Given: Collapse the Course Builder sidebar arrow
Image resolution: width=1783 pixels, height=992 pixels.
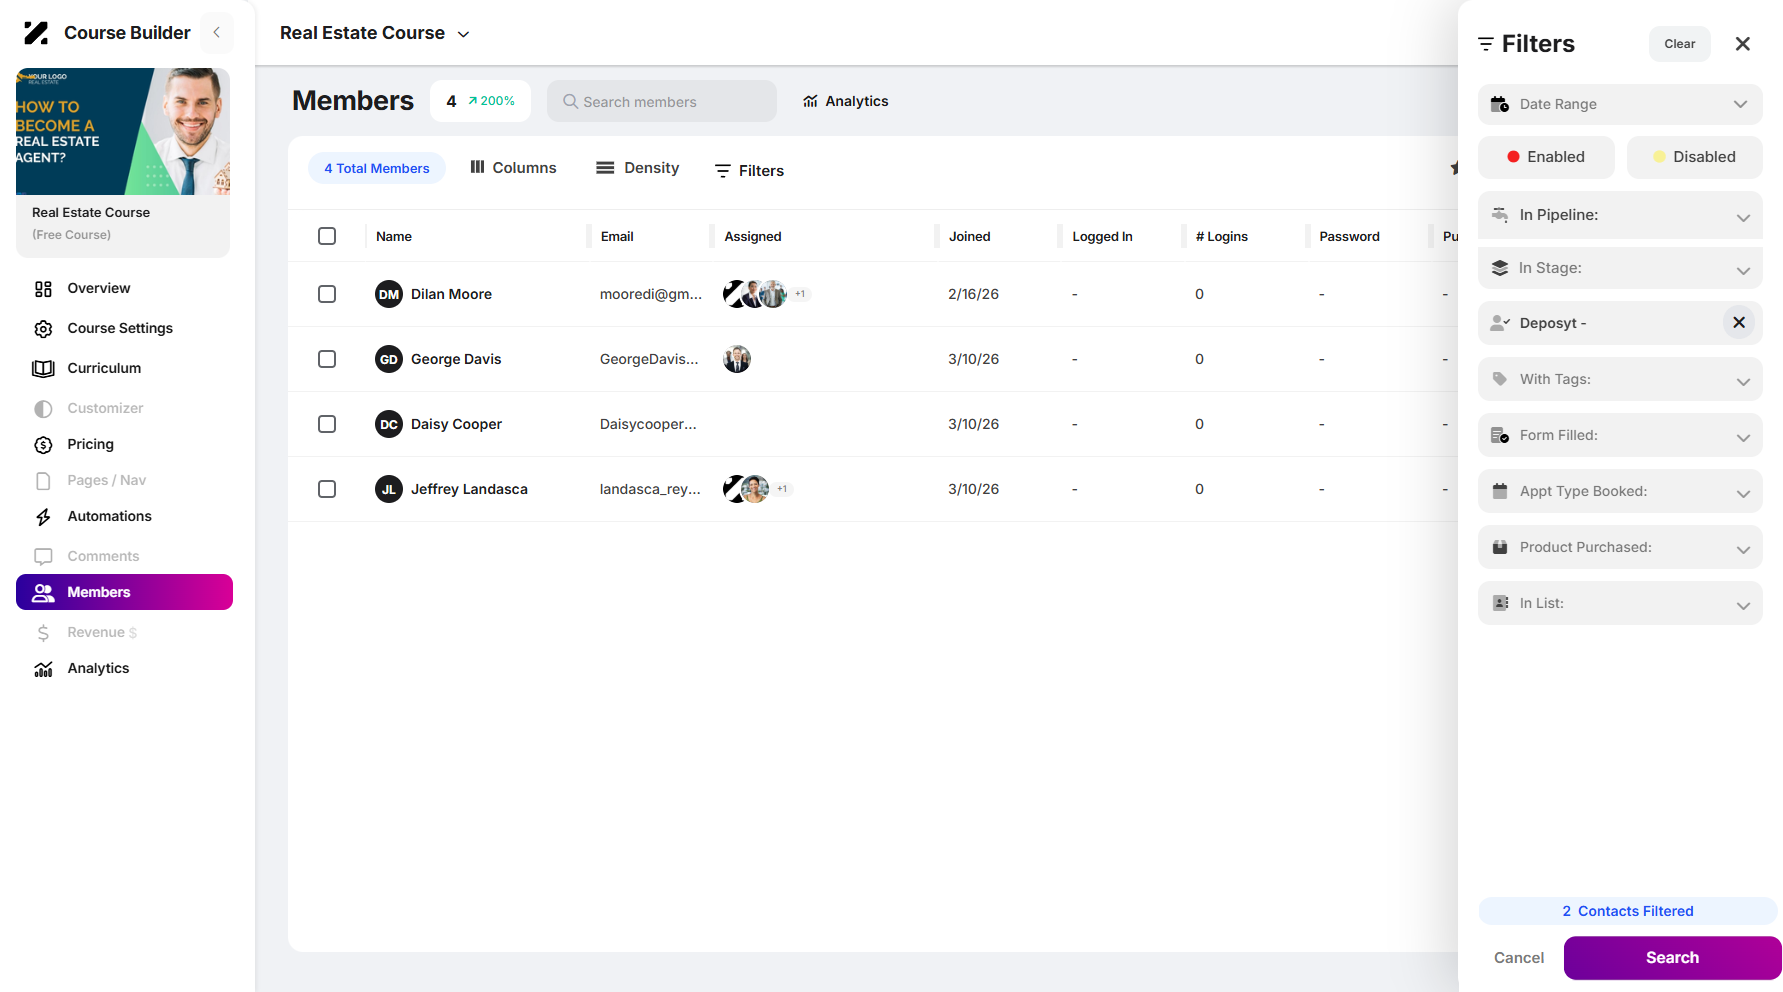Looking at the screenshot, I should click(x=216, y=33).
